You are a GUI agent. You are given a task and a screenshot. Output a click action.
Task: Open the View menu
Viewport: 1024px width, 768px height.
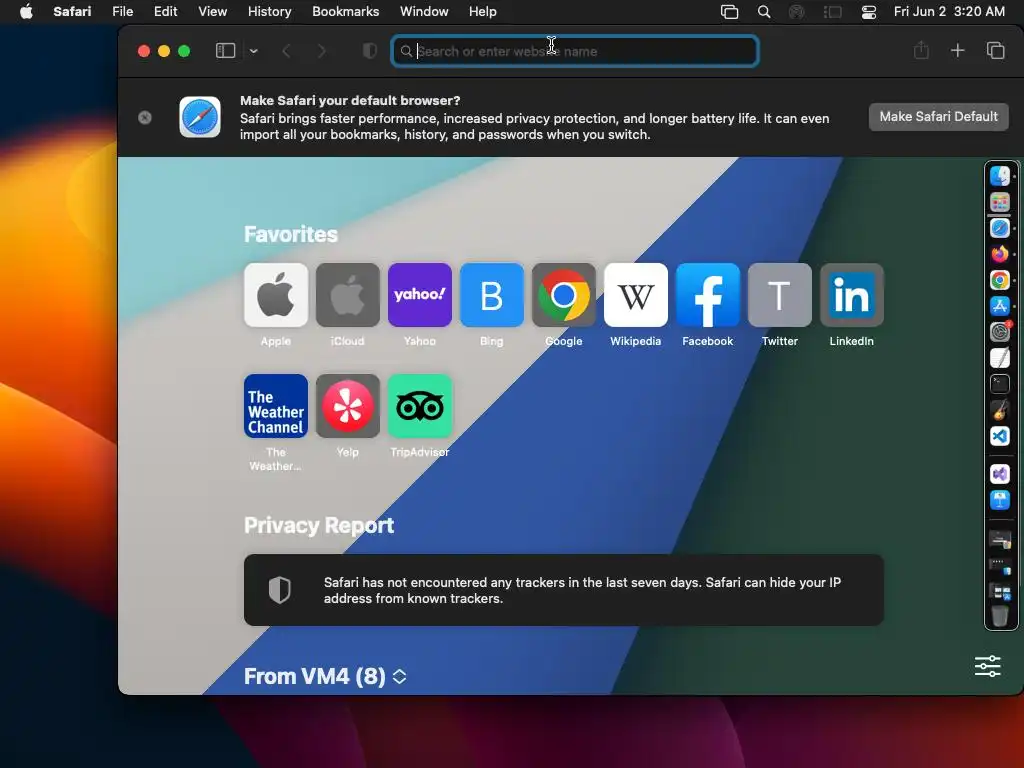pyautogui.click(x=212, y=12)
